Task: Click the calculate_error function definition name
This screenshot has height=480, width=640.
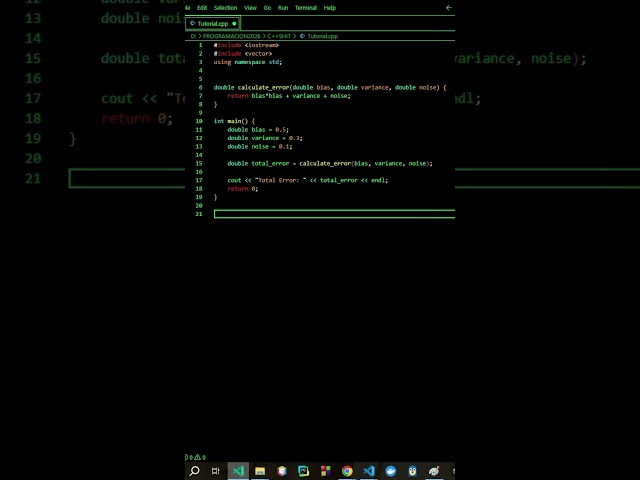Action: click(x=263, y=87)
